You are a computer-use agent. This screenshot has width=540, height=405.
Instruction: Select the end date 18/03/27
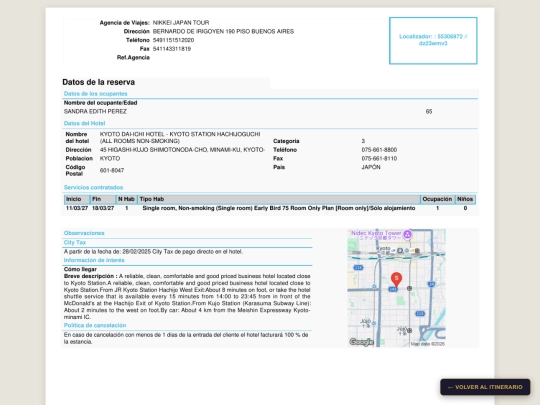point(103,208)
